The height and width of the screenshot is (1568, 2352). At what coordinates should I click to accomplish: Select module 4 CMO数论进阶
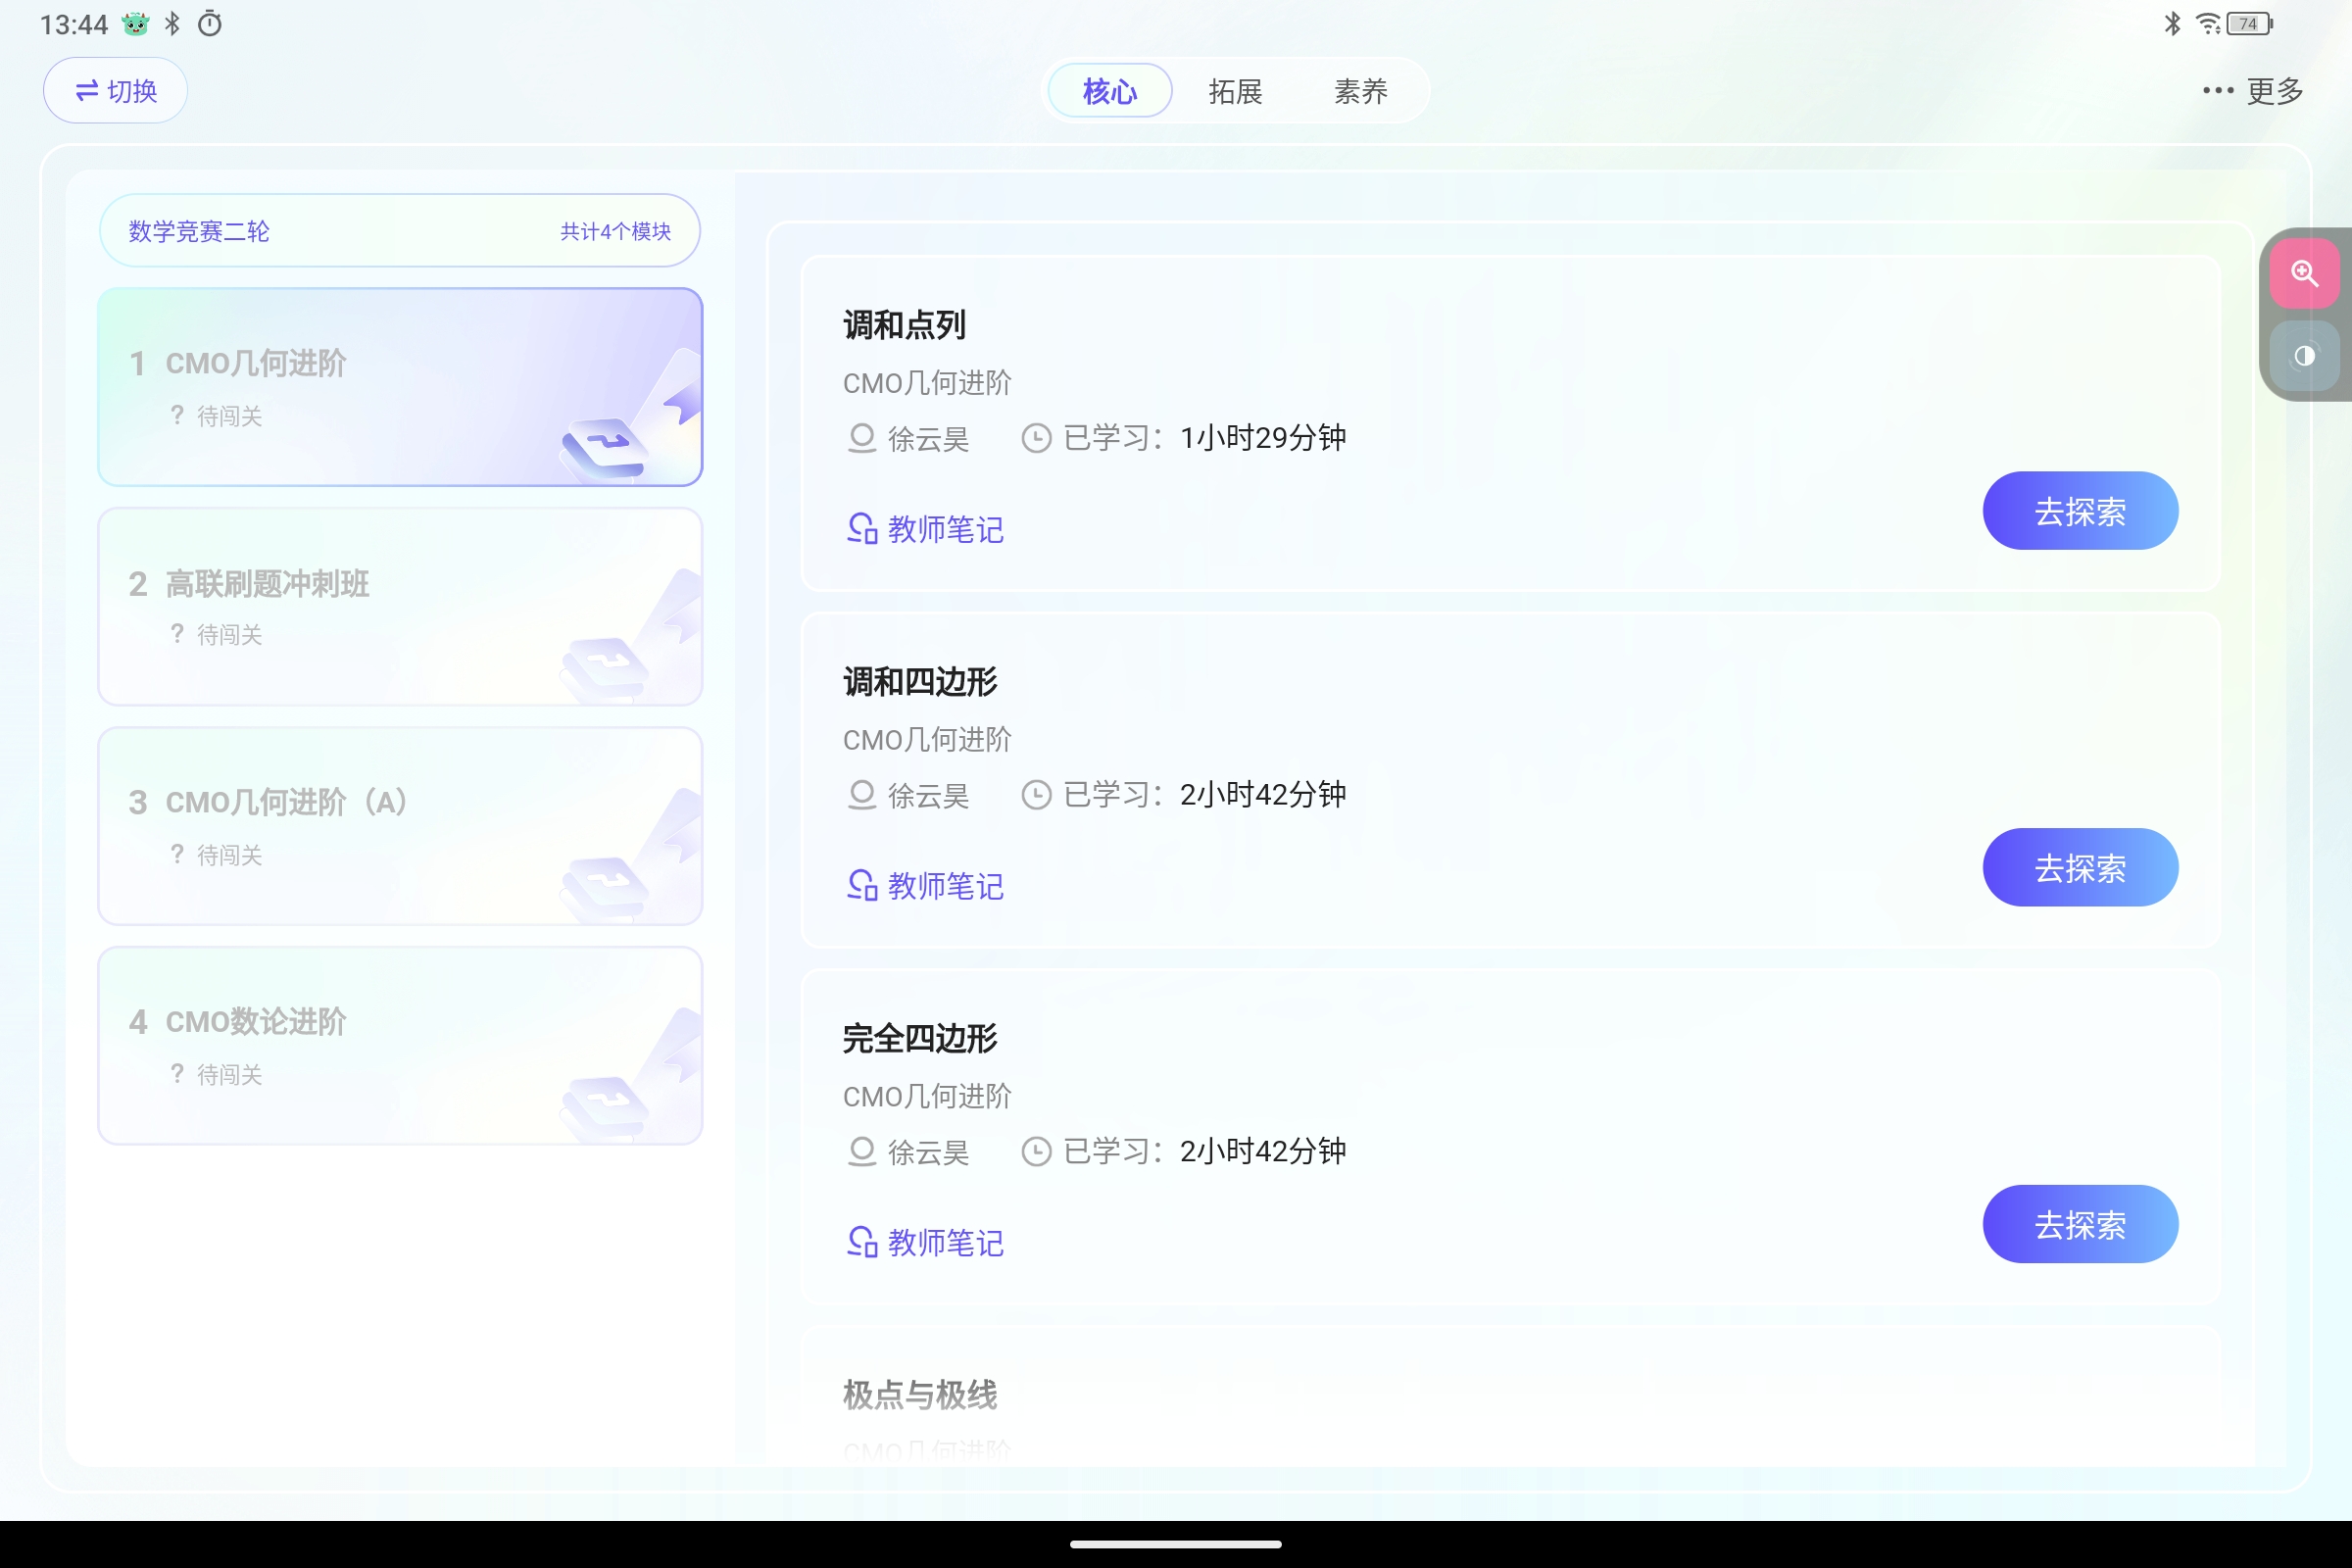coord(400,1046)
